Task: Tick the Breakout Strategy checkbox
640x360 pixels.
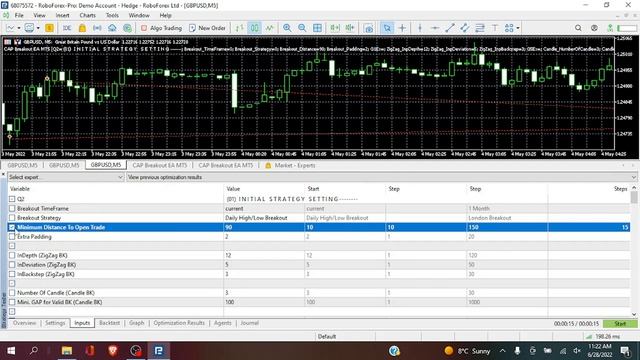Action: click(12, 218)
